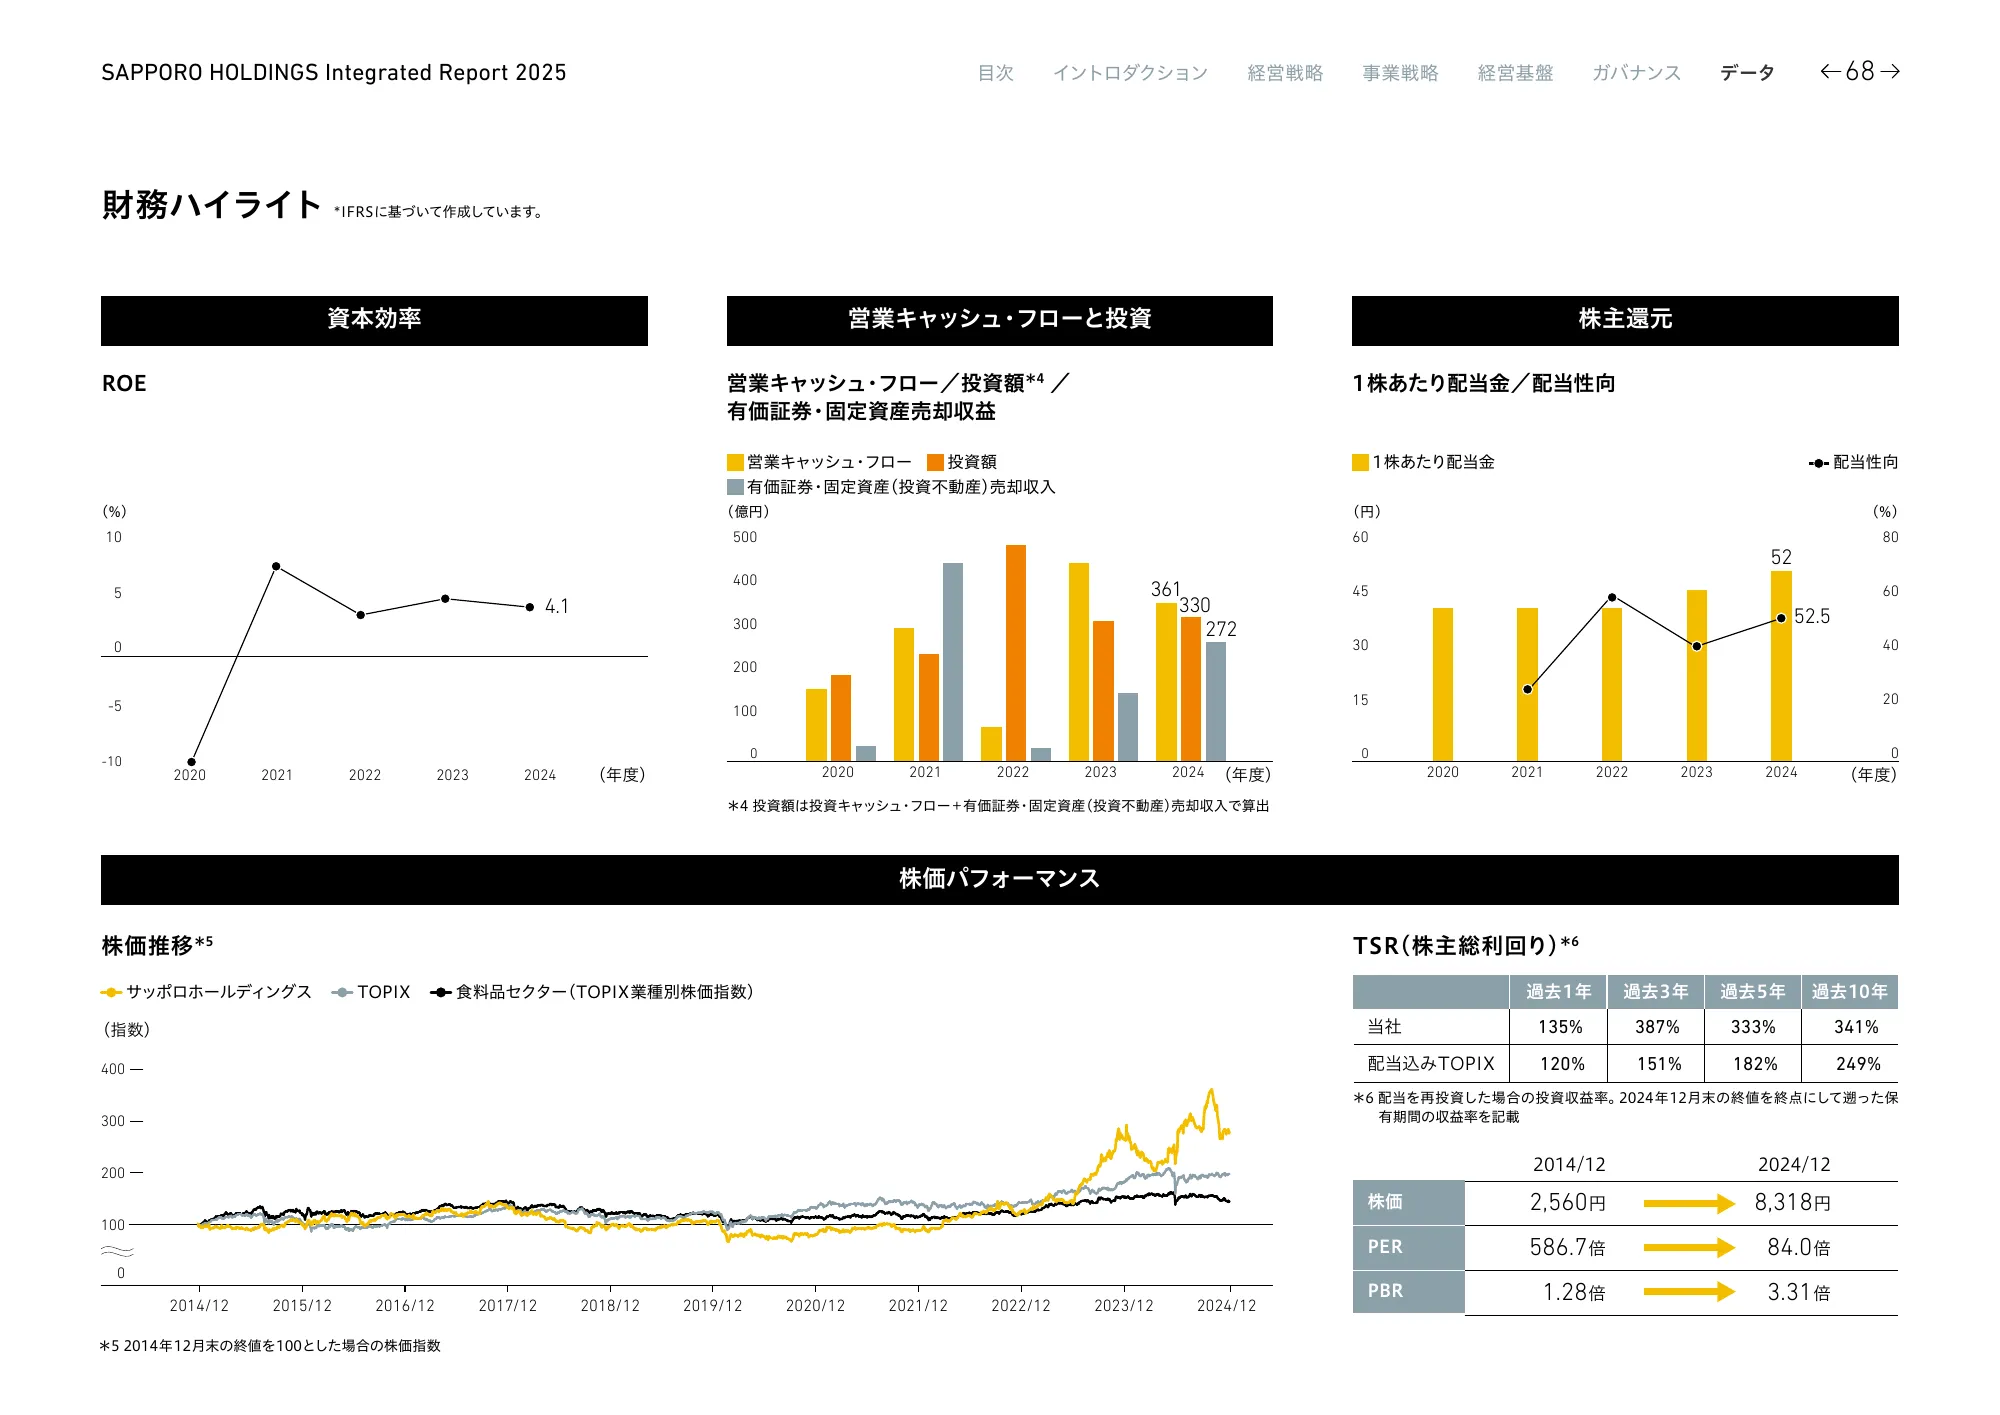Screen dimensions: 2000x1415
Task: Click the 2024 ROE data point
Action: coord(530,607)
